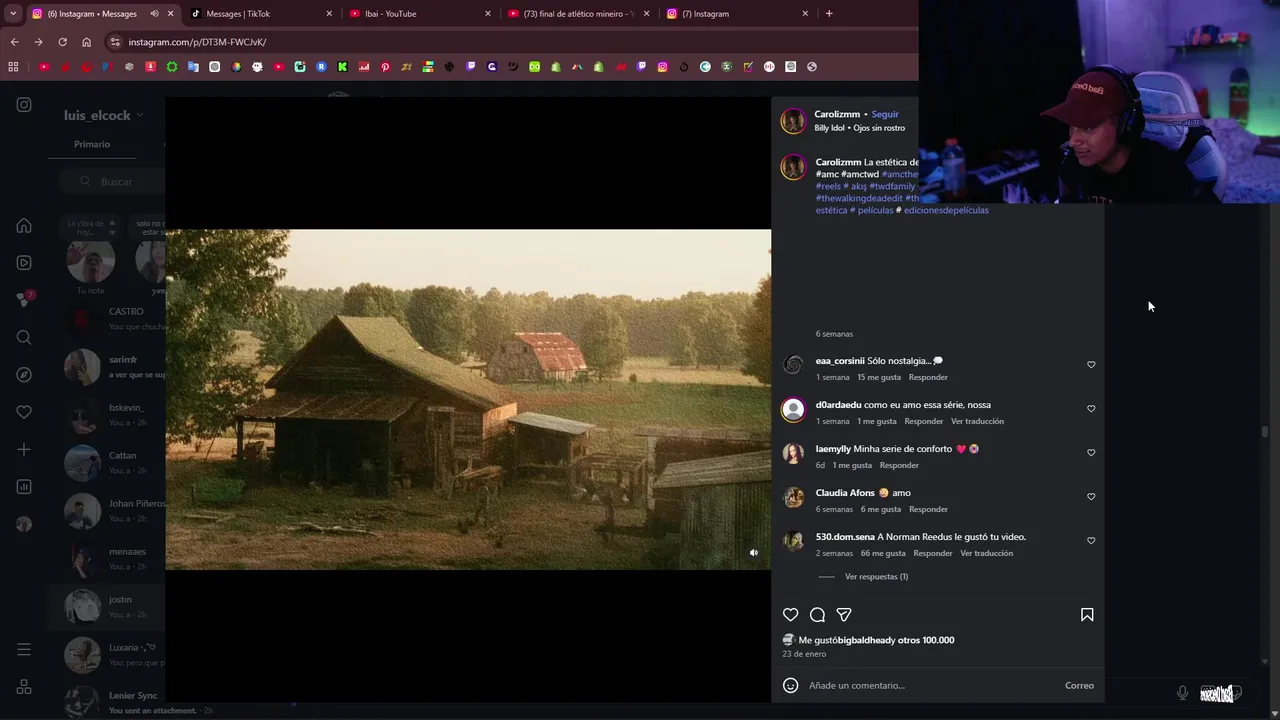Translate 530.dom.sena's comment
Screen dimensions: 1280x720
(986, 553)
